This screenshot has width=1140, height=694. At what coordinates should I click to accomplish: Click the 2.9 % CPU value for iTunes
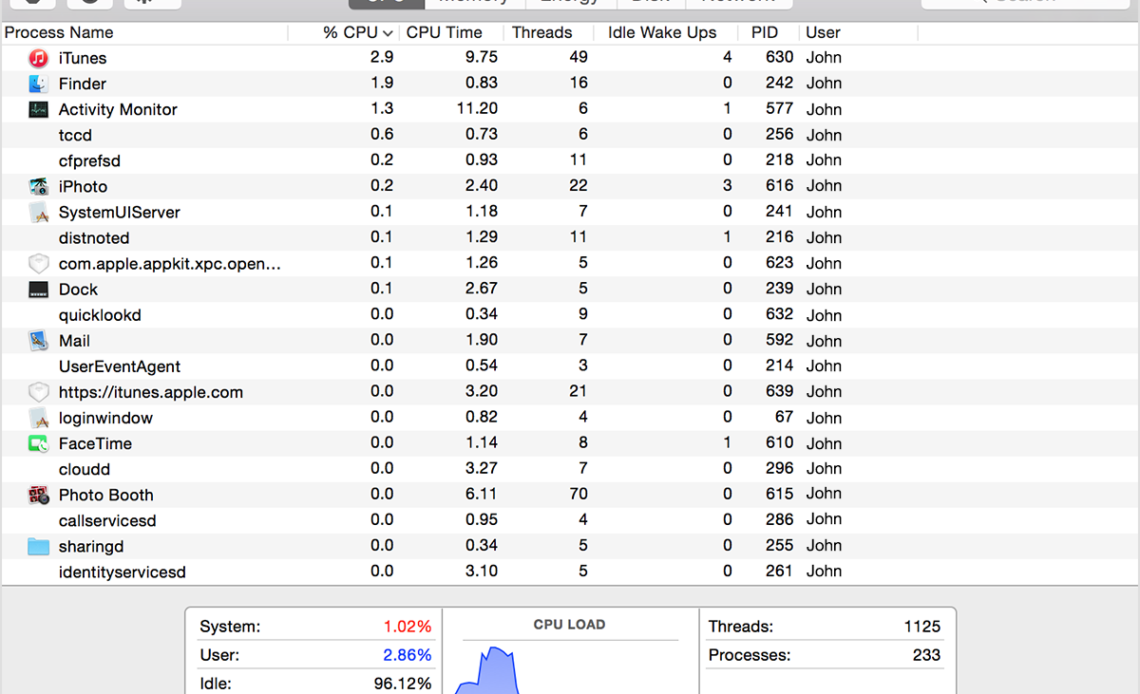pos(382,57)
